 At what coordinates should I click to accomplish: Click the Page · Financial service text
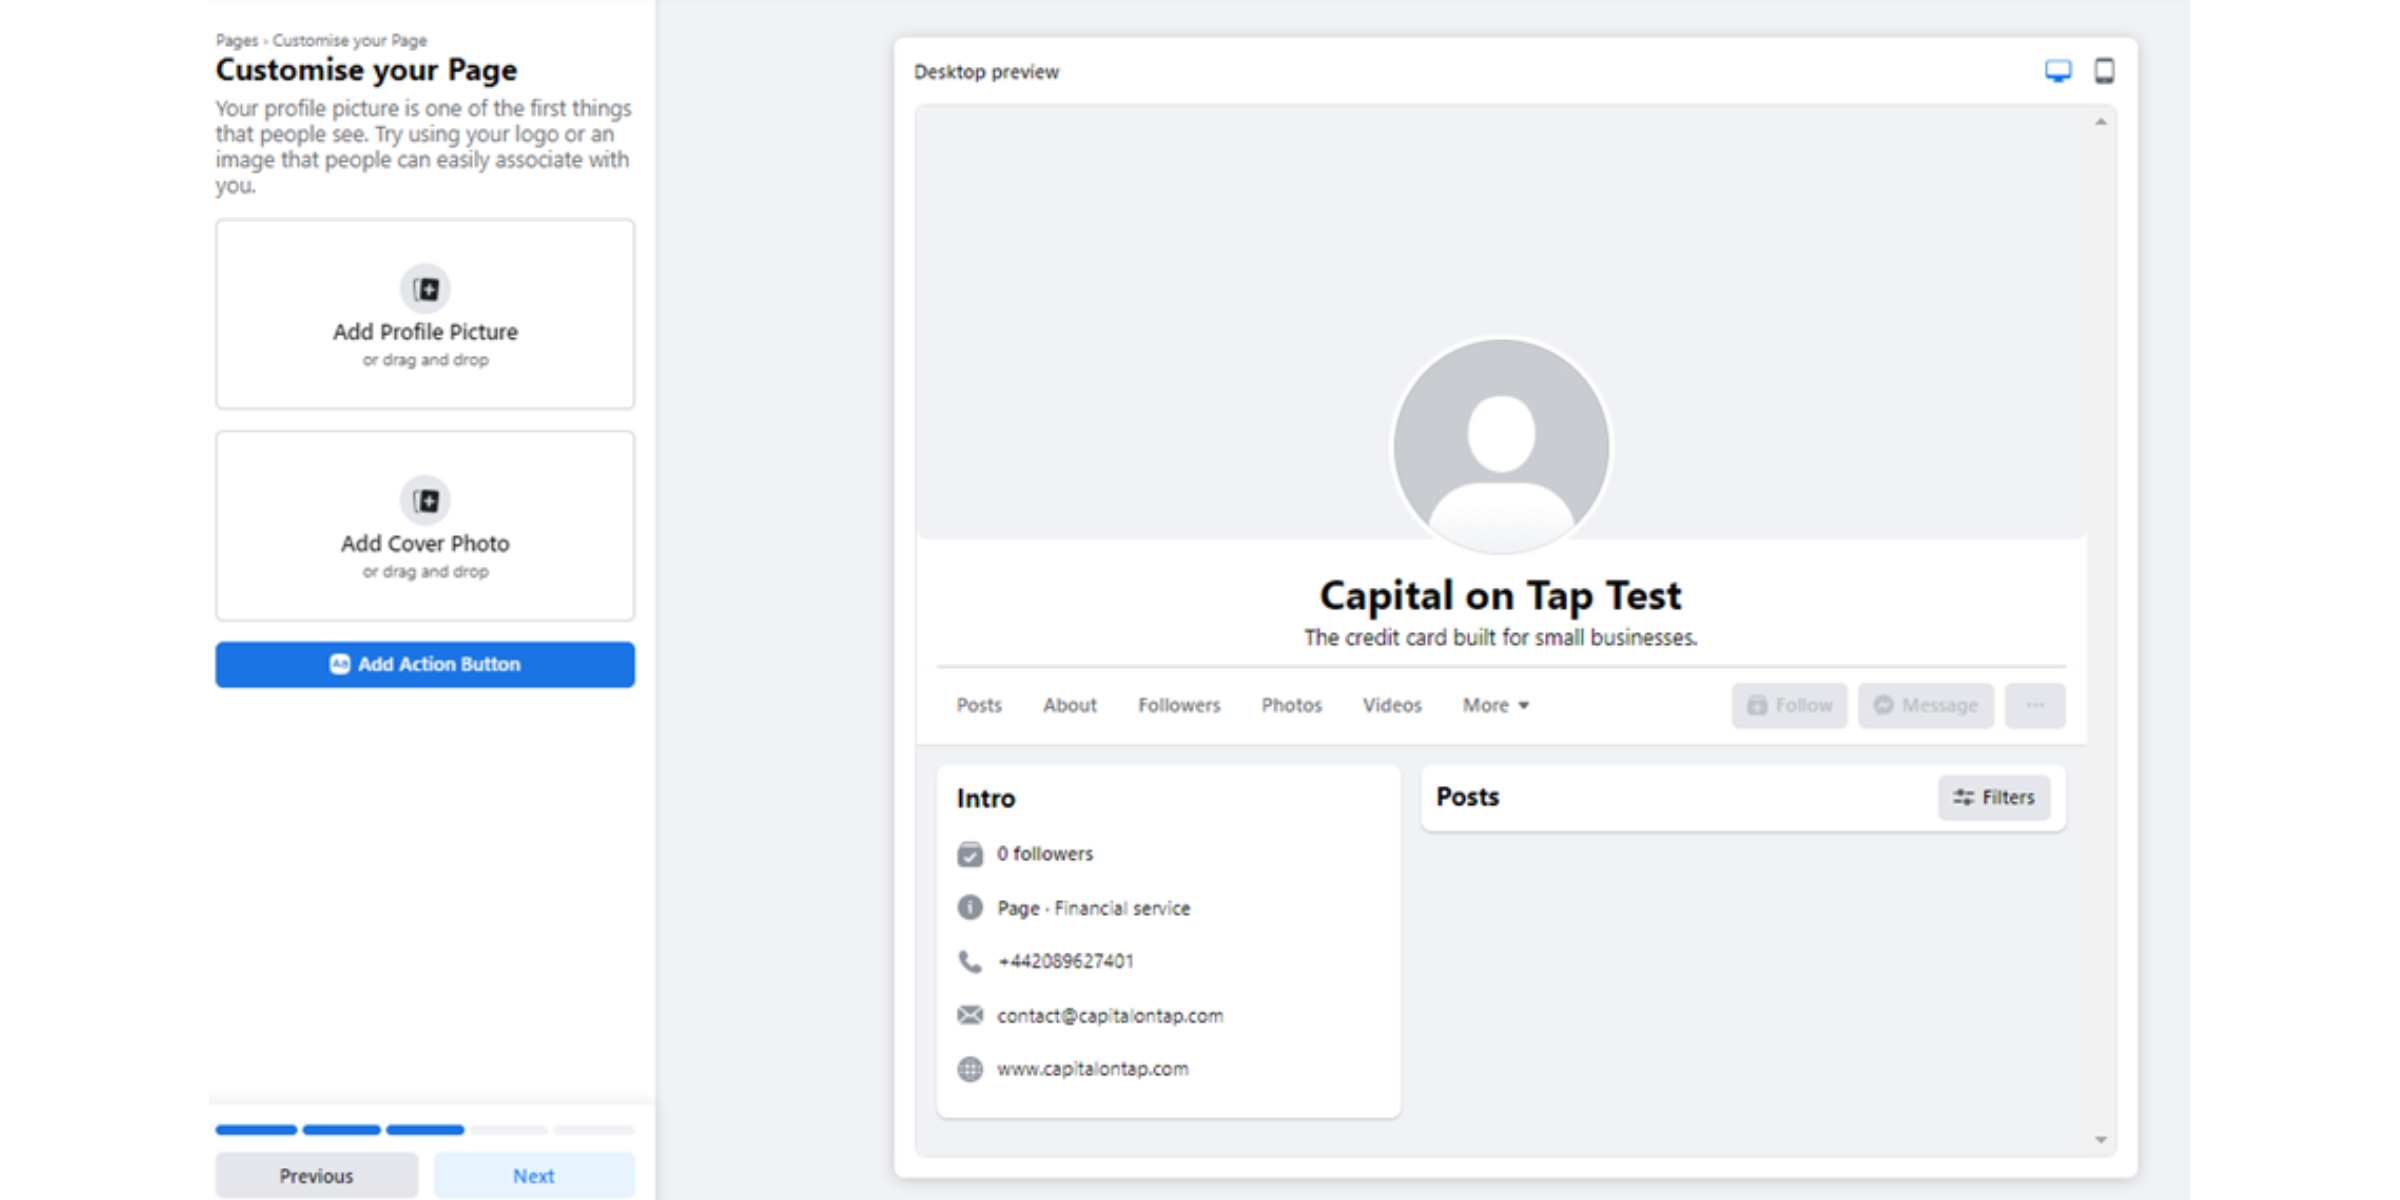click(x=1094, y=908)
